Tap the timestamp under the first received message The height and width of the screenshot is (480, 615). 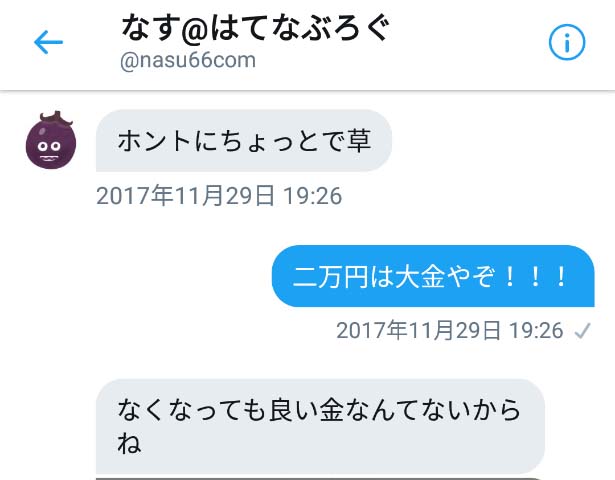[219, 196]
